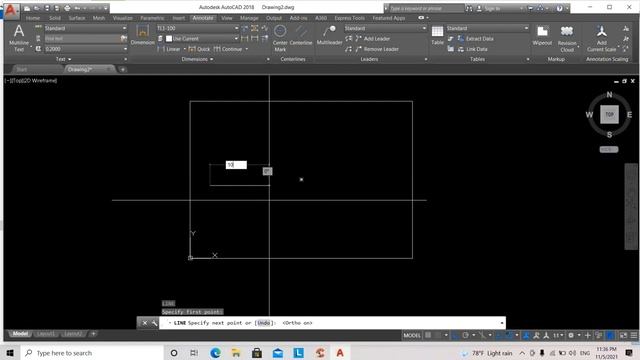This screenshot has width=640, height=360.
Task: Click the Use Current layer color swatch
Action: click(x=169, y=39)
